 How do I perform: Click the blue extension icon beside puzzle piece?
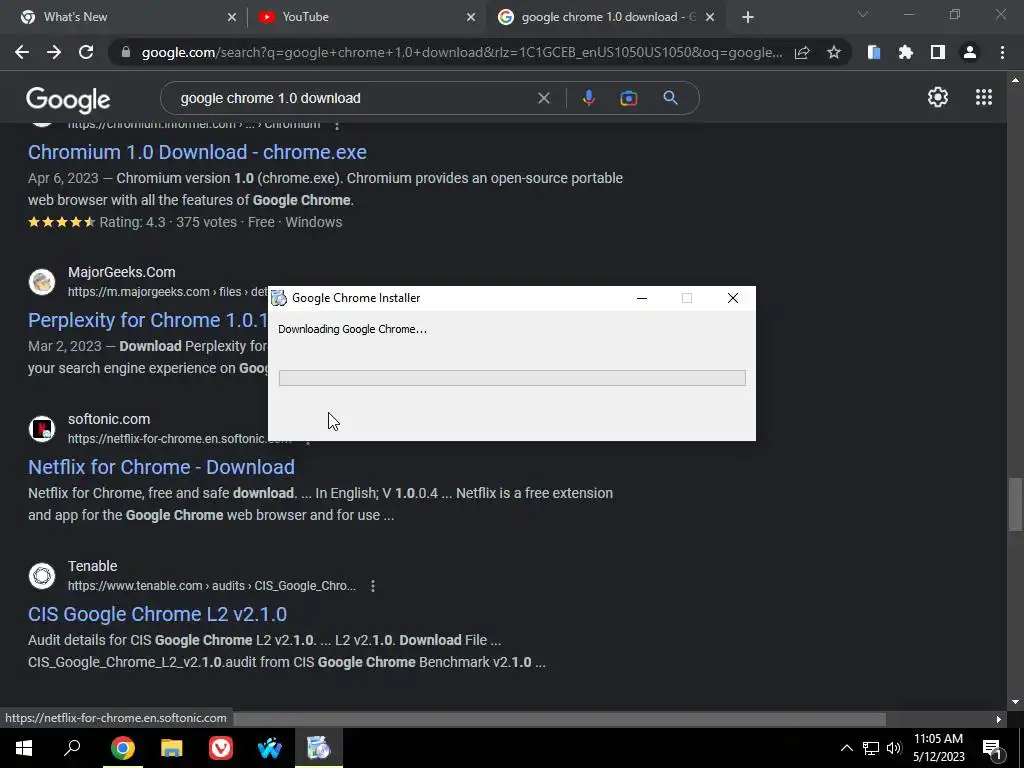pos(874,52)
